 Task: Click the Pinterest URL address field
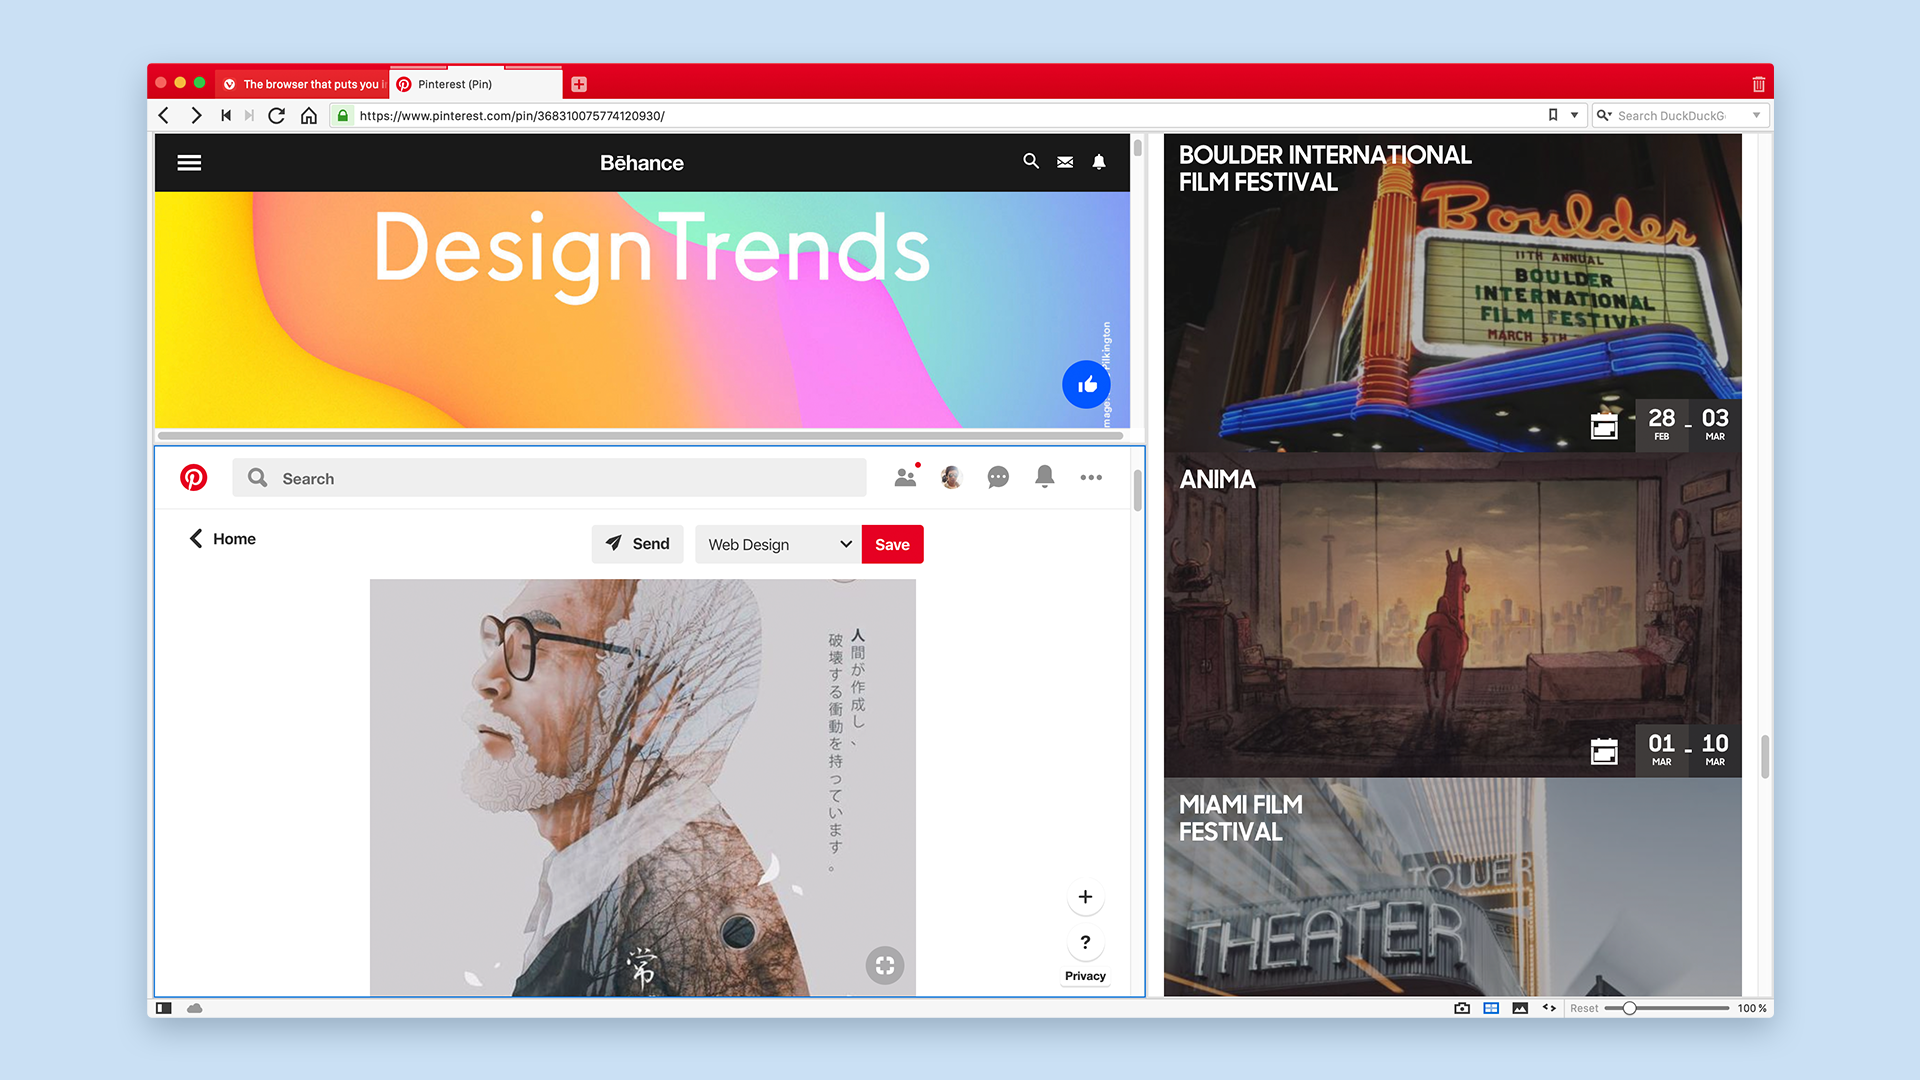pos(940,116)
